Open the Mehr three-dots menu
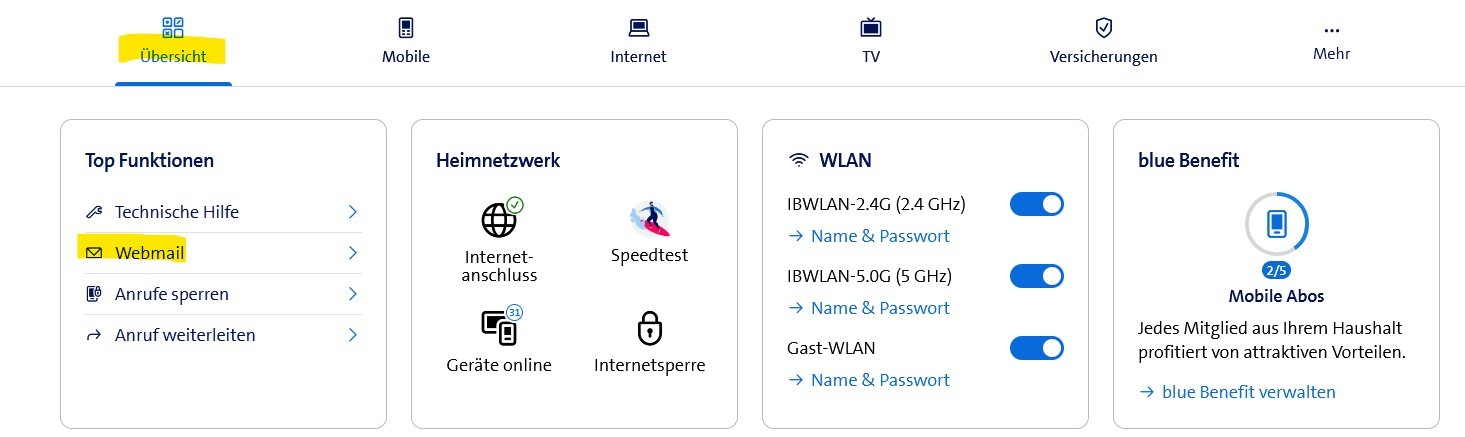This screenshot has width=1465, height=437. pyautogui.click(x=1331, y=30)
